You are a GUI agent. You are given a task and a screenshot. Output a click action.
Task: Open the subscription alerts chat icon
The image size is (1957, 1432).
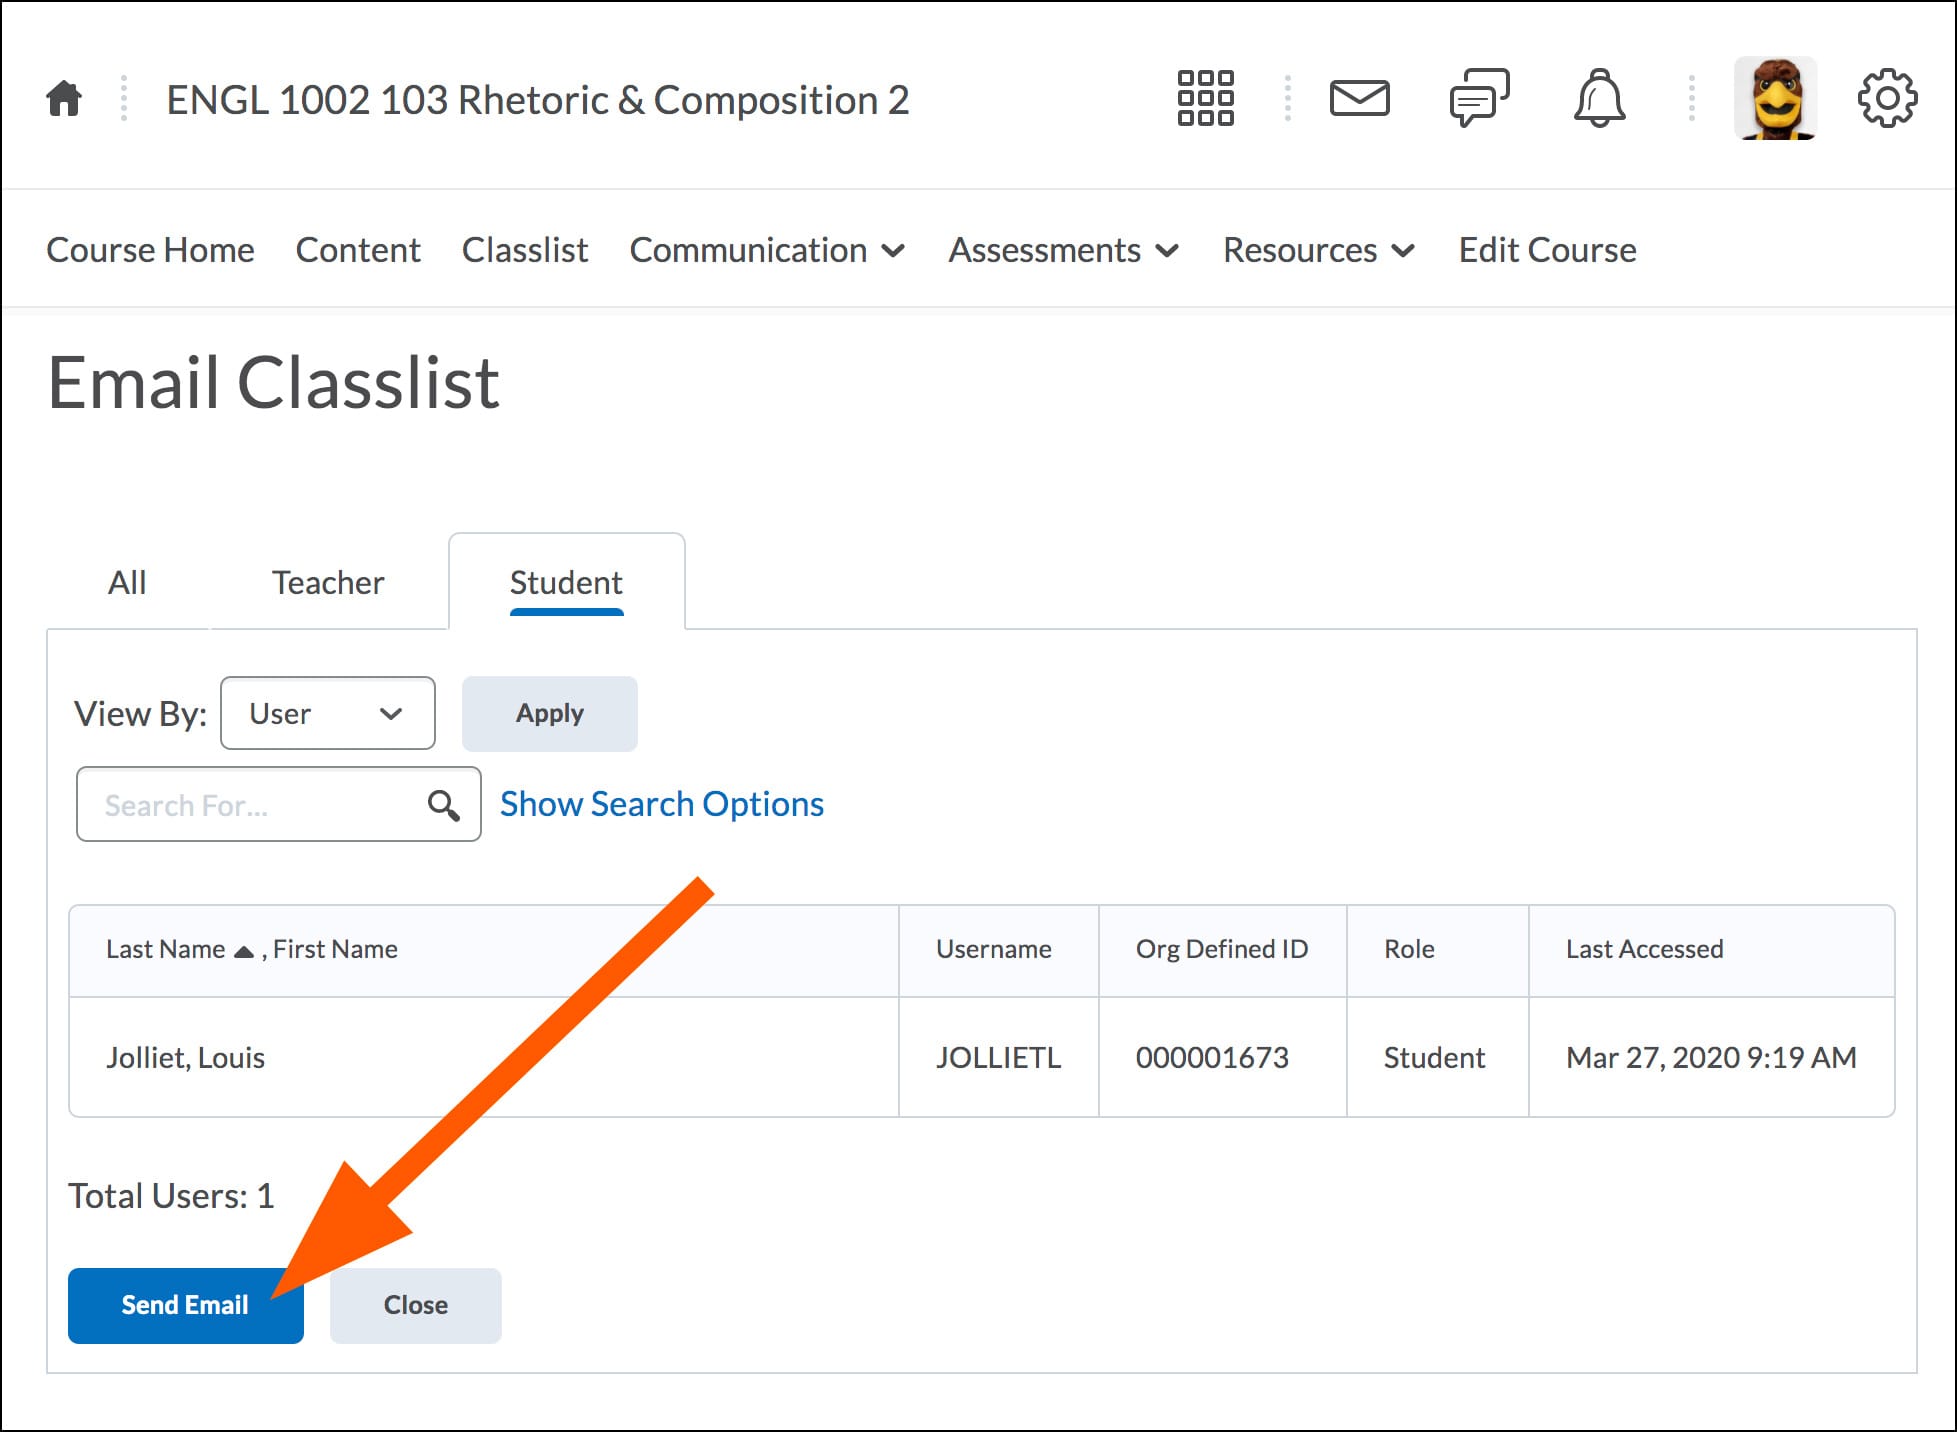click(1478, 98)
